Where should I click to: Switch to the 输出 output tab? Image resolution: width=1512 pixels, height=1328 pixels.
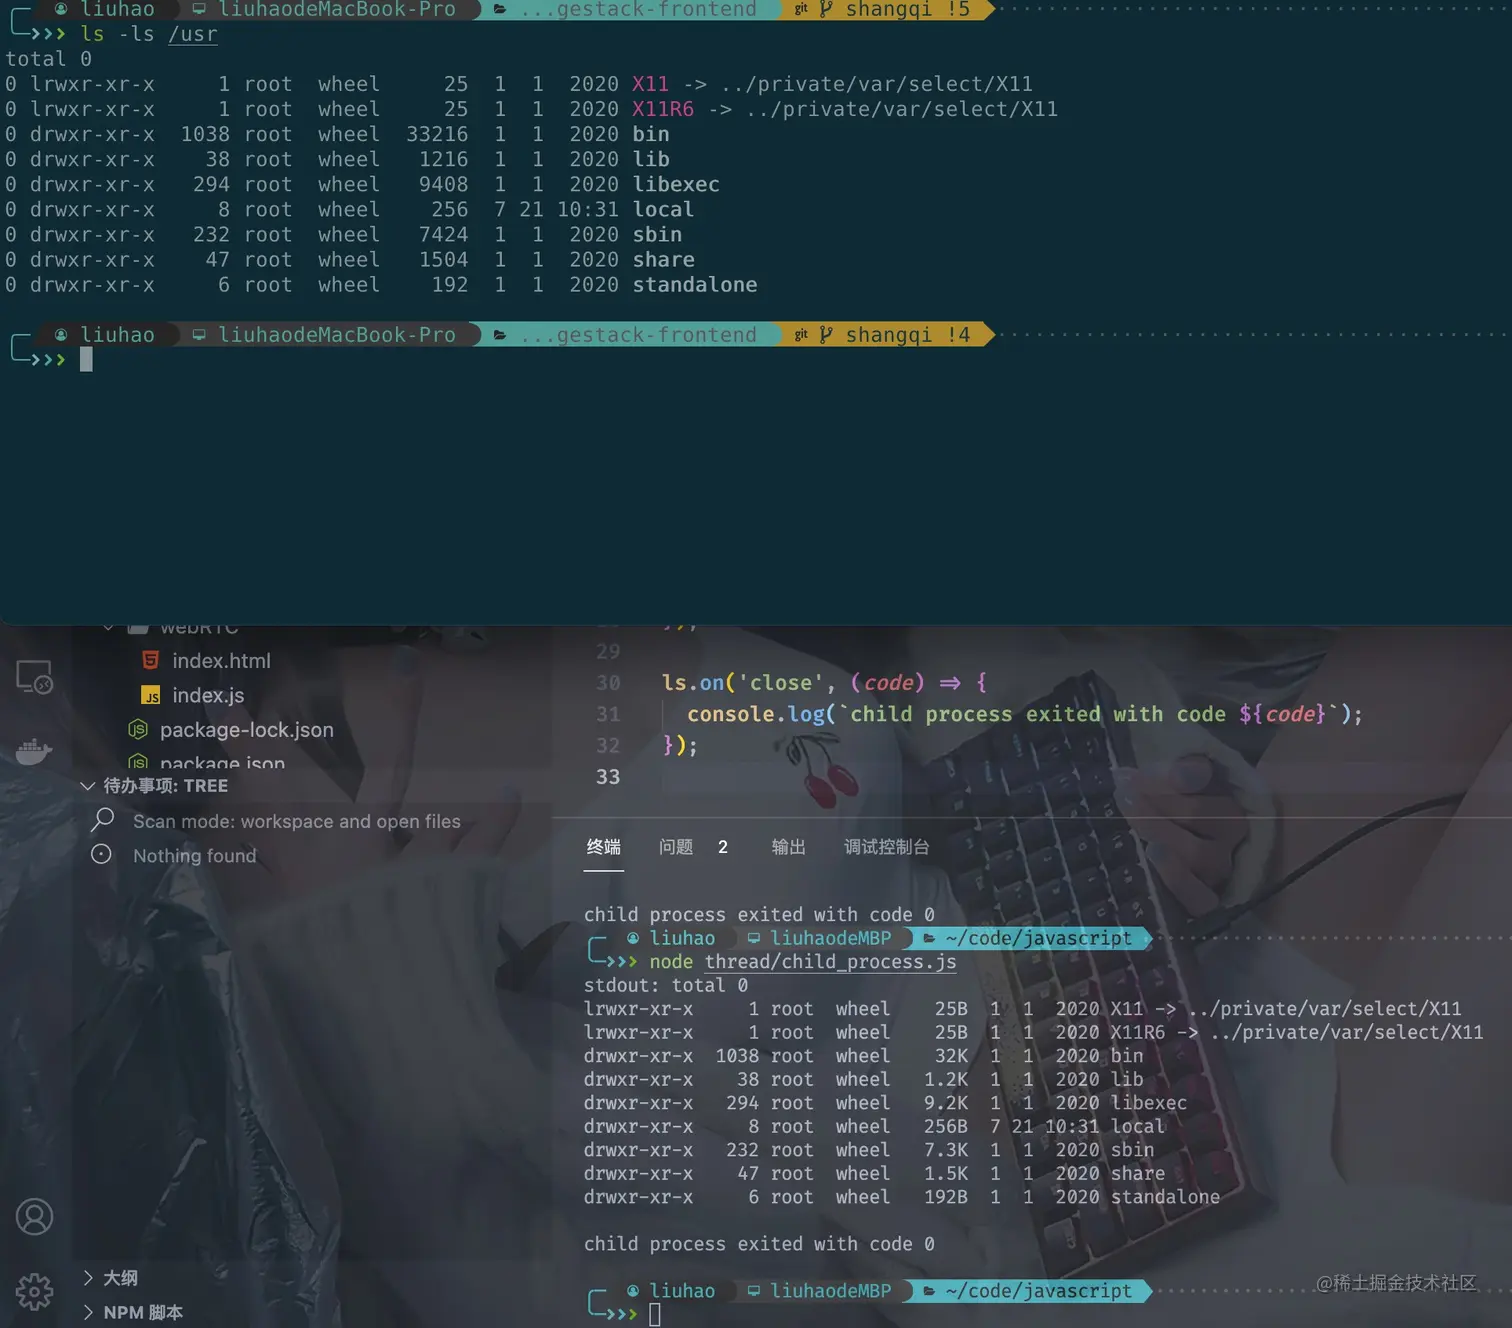[x=789, y=847]
